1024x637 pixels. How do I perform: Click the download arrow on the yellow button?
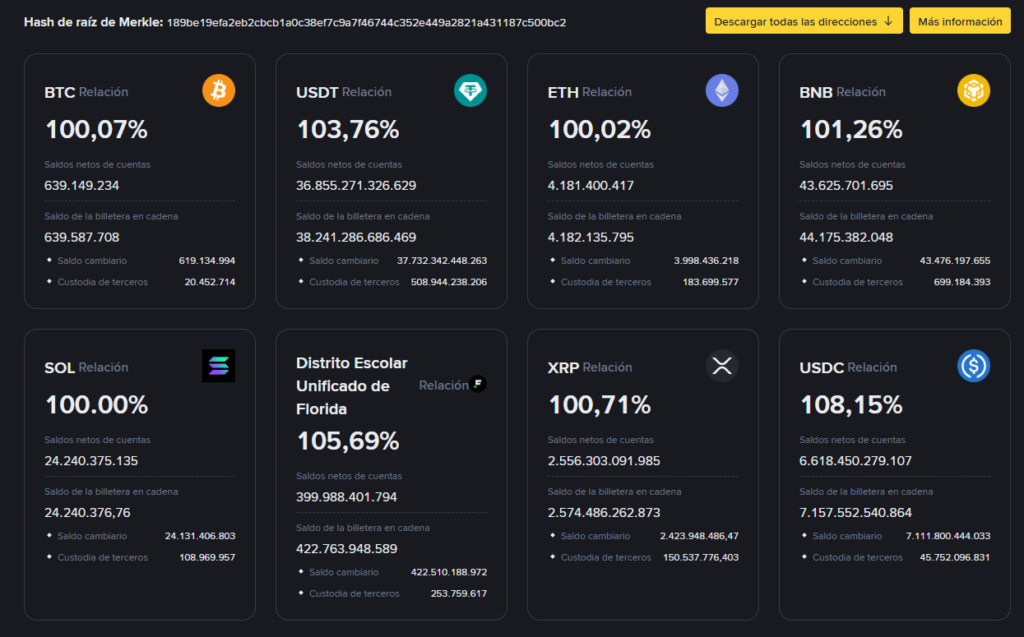889,20
